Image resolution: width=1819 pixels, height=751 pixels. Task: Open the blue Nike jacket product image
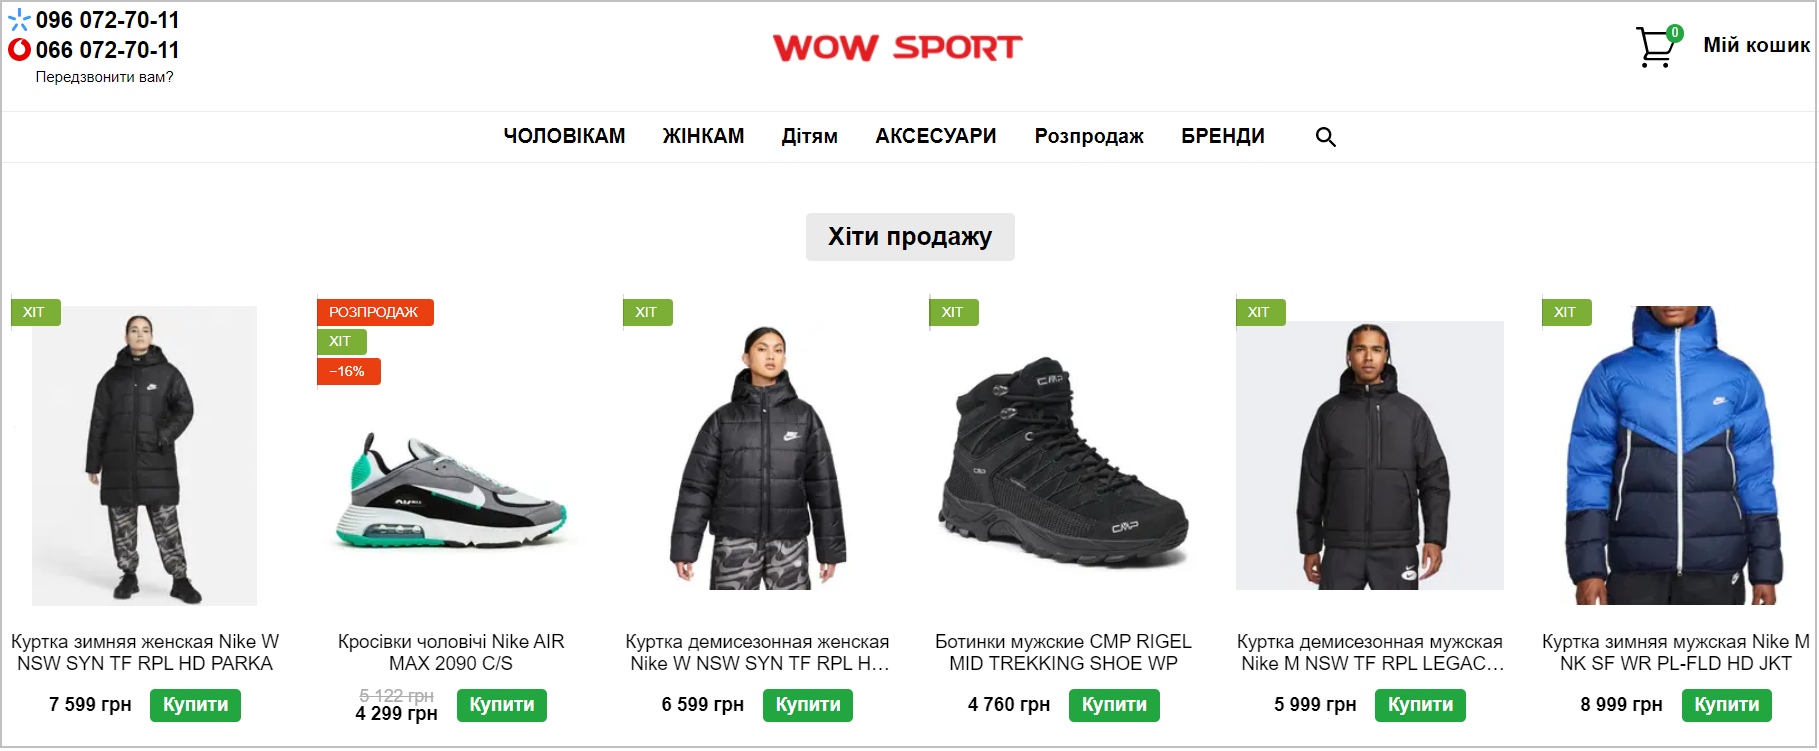(1675, 455)
